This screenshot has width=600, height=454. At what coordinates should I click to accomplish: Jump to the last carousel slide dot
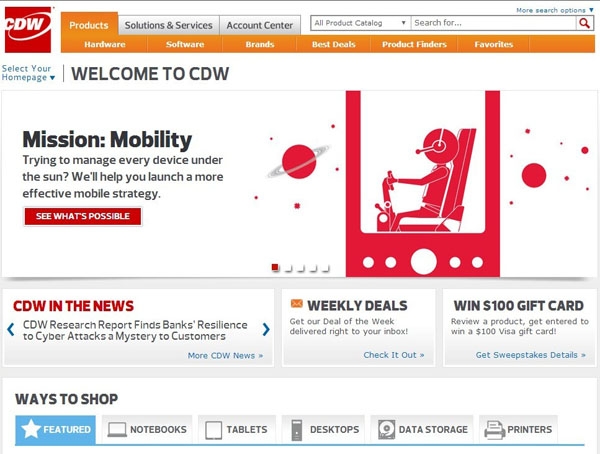325,268
